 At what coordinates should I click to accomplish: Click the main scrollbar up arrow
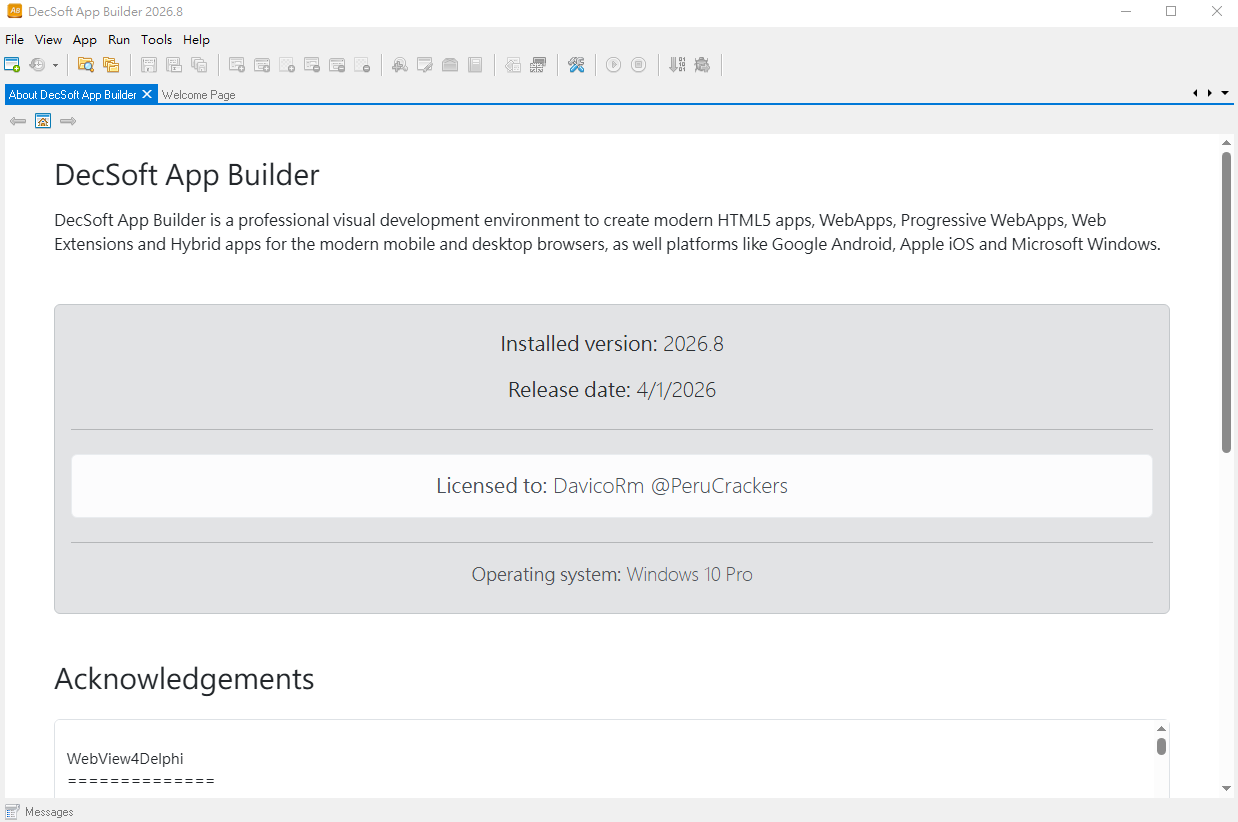coord(1226,143)
